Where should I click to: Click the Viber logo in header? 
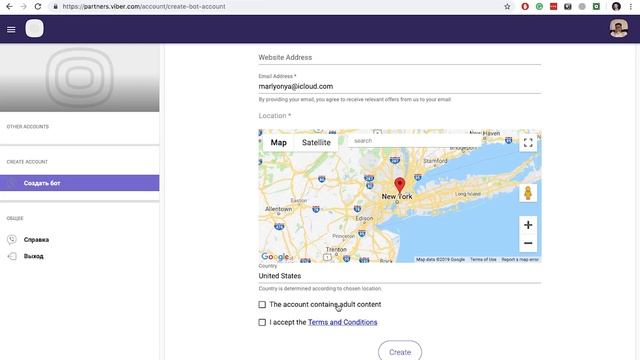34,29
